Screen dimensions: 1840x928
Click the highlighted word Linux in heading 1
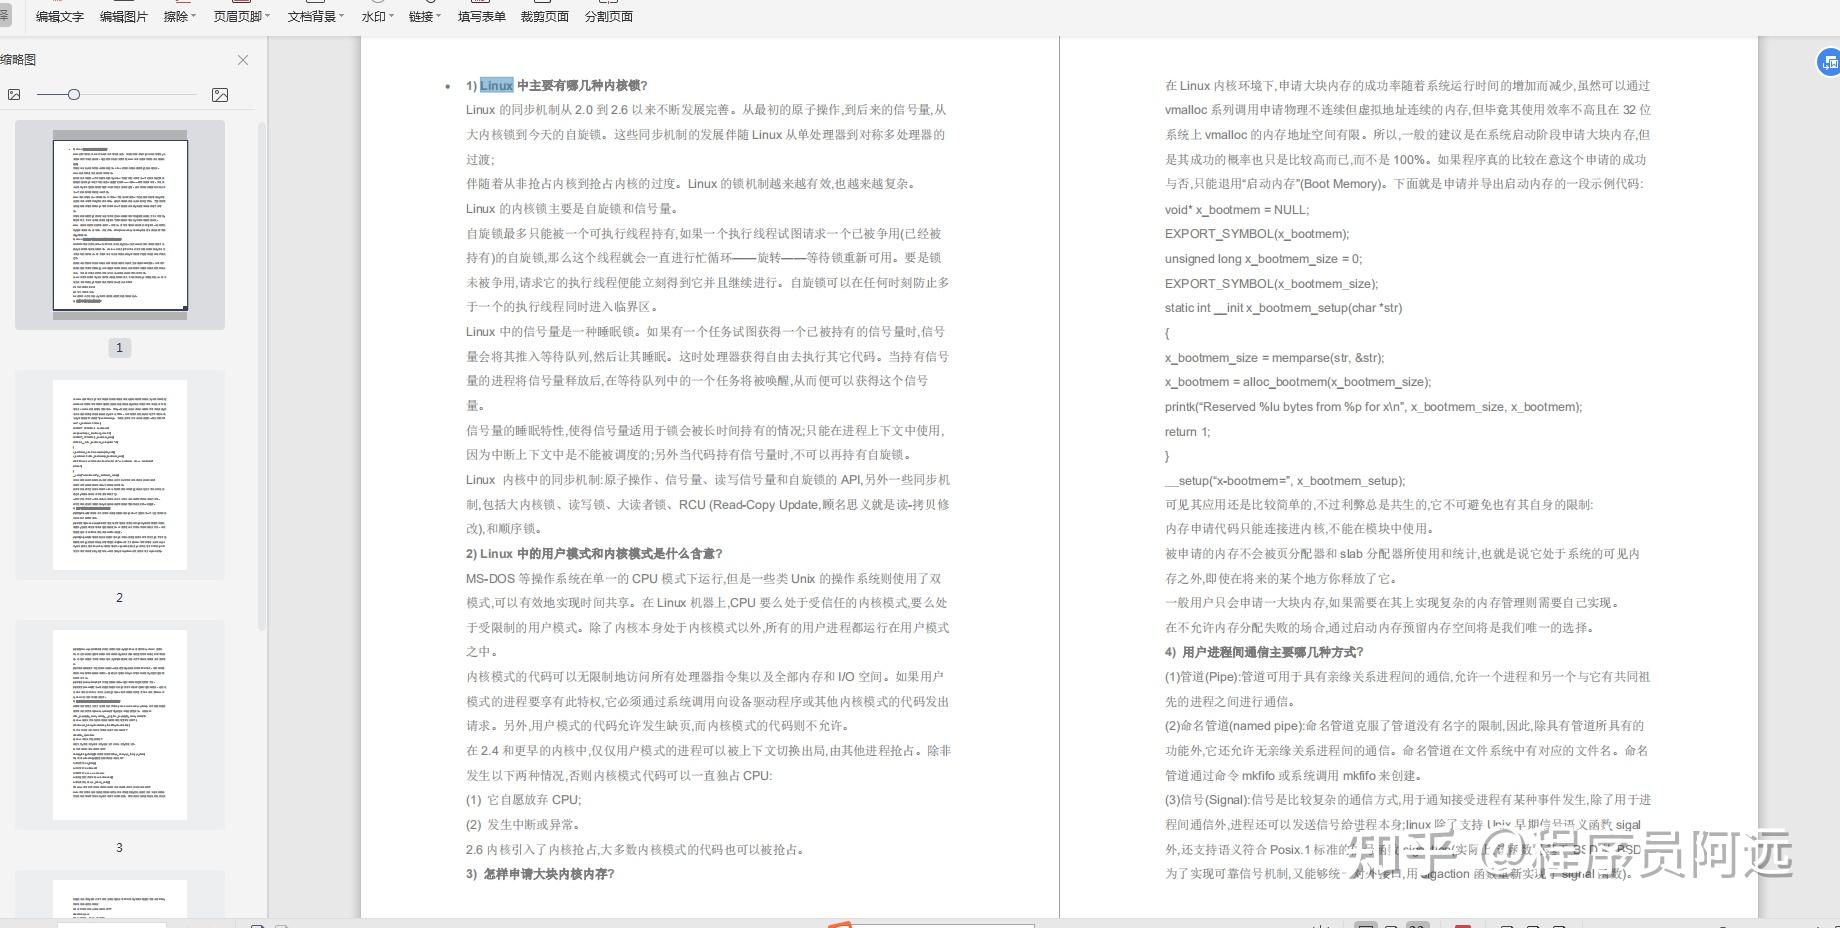click(x=496, y=85)
